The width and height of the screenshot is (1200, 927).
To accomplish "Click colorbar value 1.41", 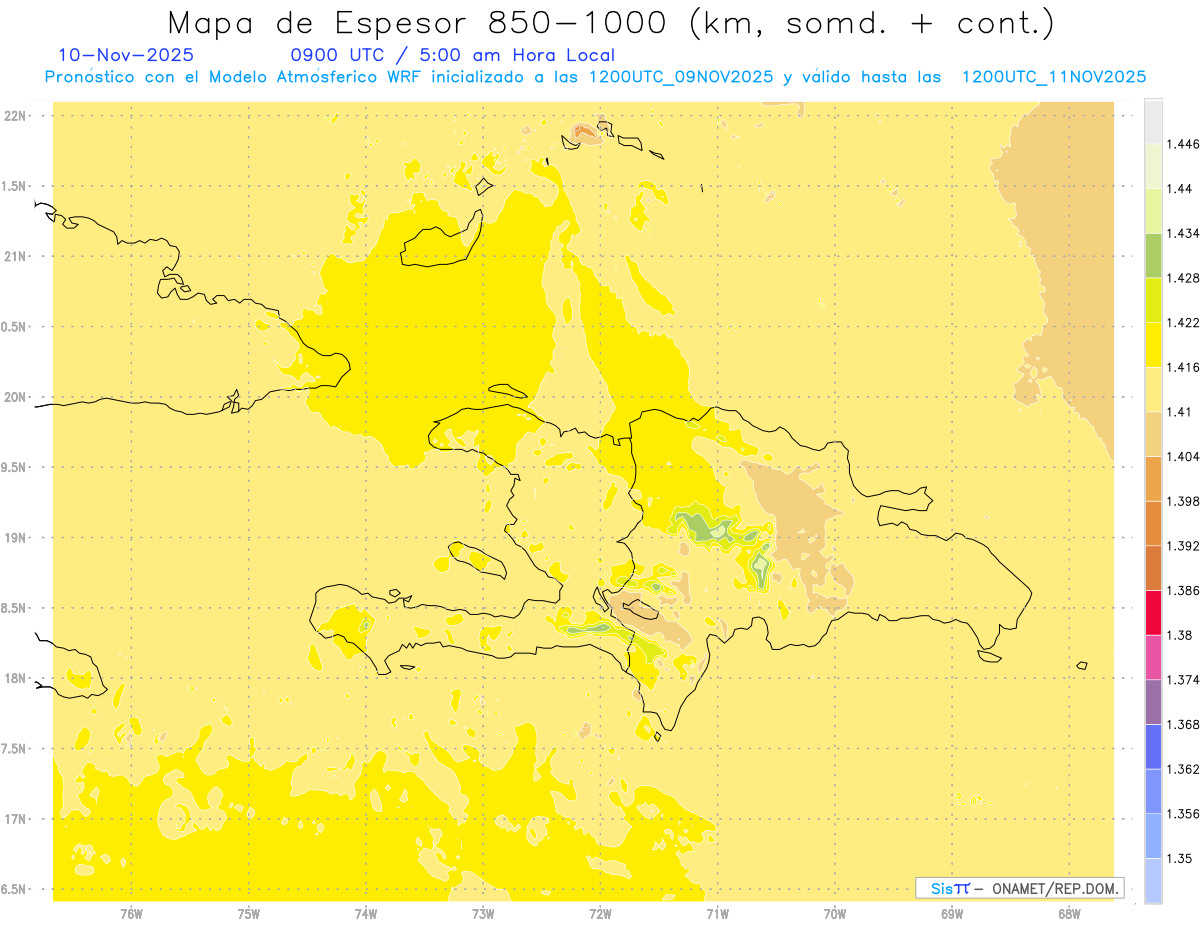I will coord(1179,412).
